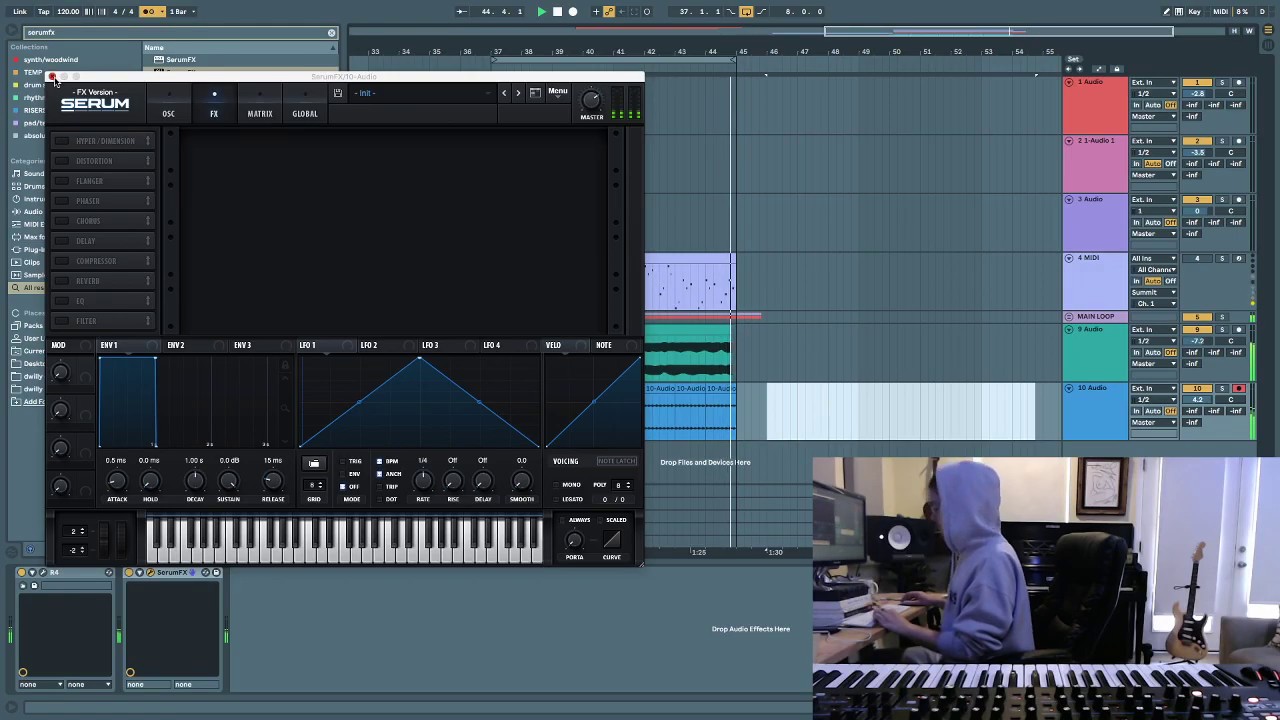
Task: Click the Ableton stop button
Action: coord(557,11)
